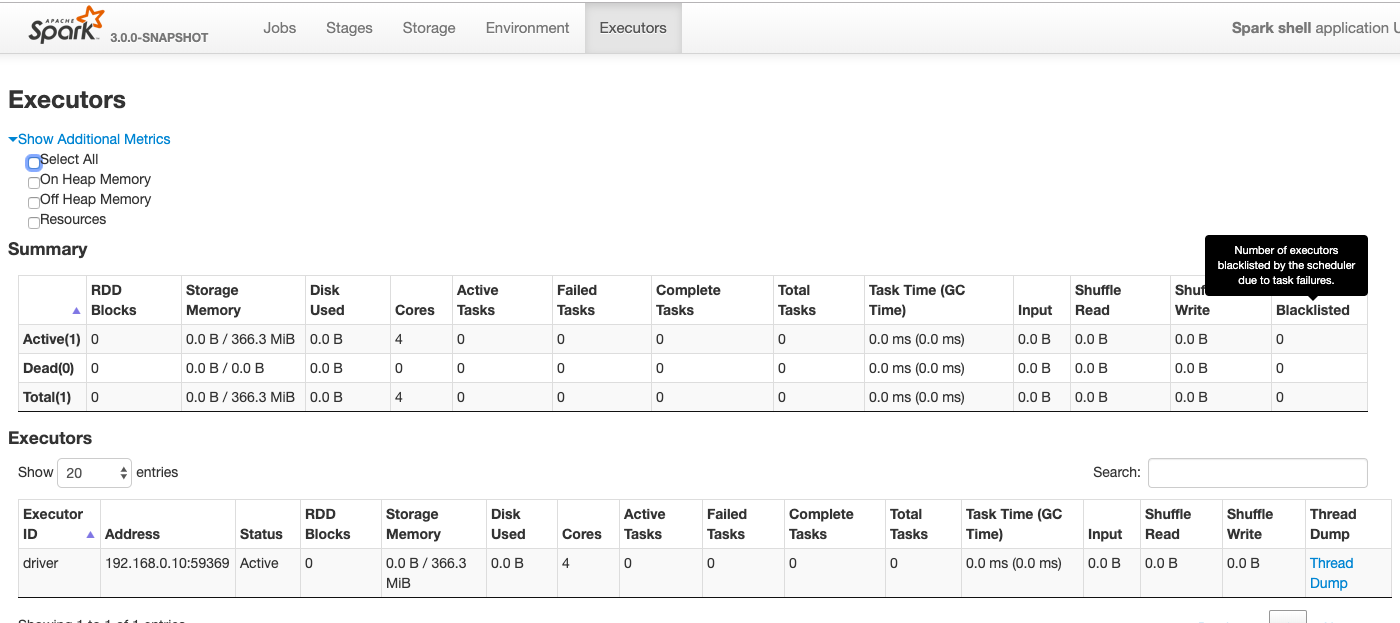The width and height of the screenshot is (1400, 623).
Task: Check the Select All checkbox
Action: pos(34,162)
